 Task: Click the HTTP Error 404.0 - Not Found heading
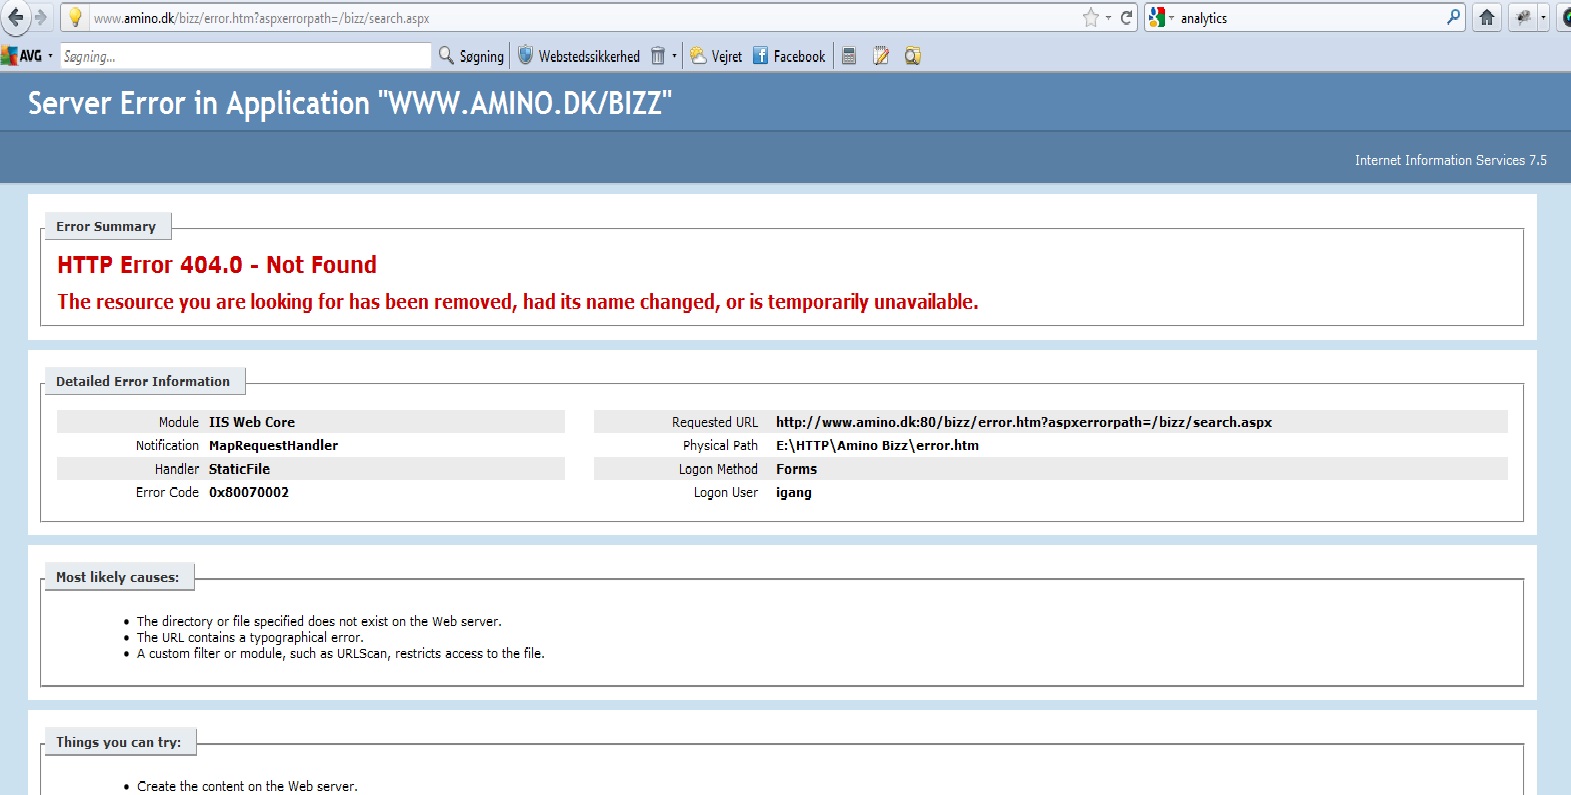pyautogui.click(x=217, y=265)
